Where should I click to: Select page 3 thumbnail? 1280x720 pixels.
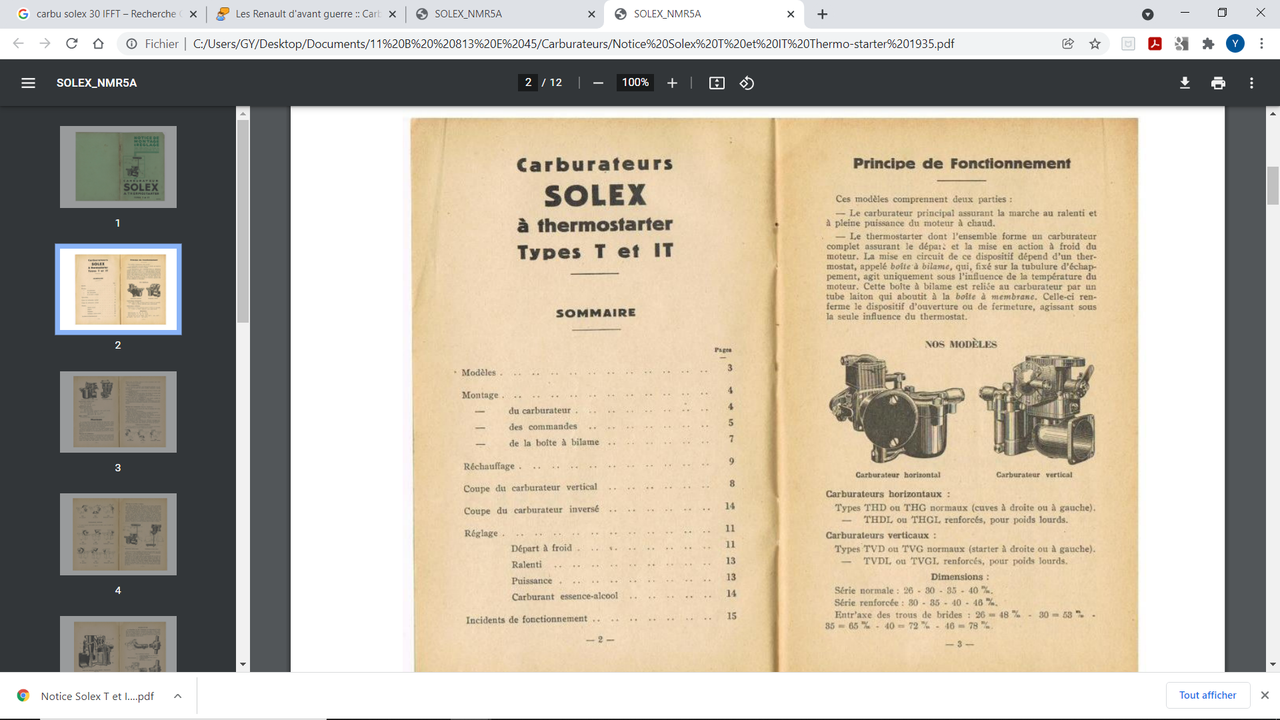118,412
